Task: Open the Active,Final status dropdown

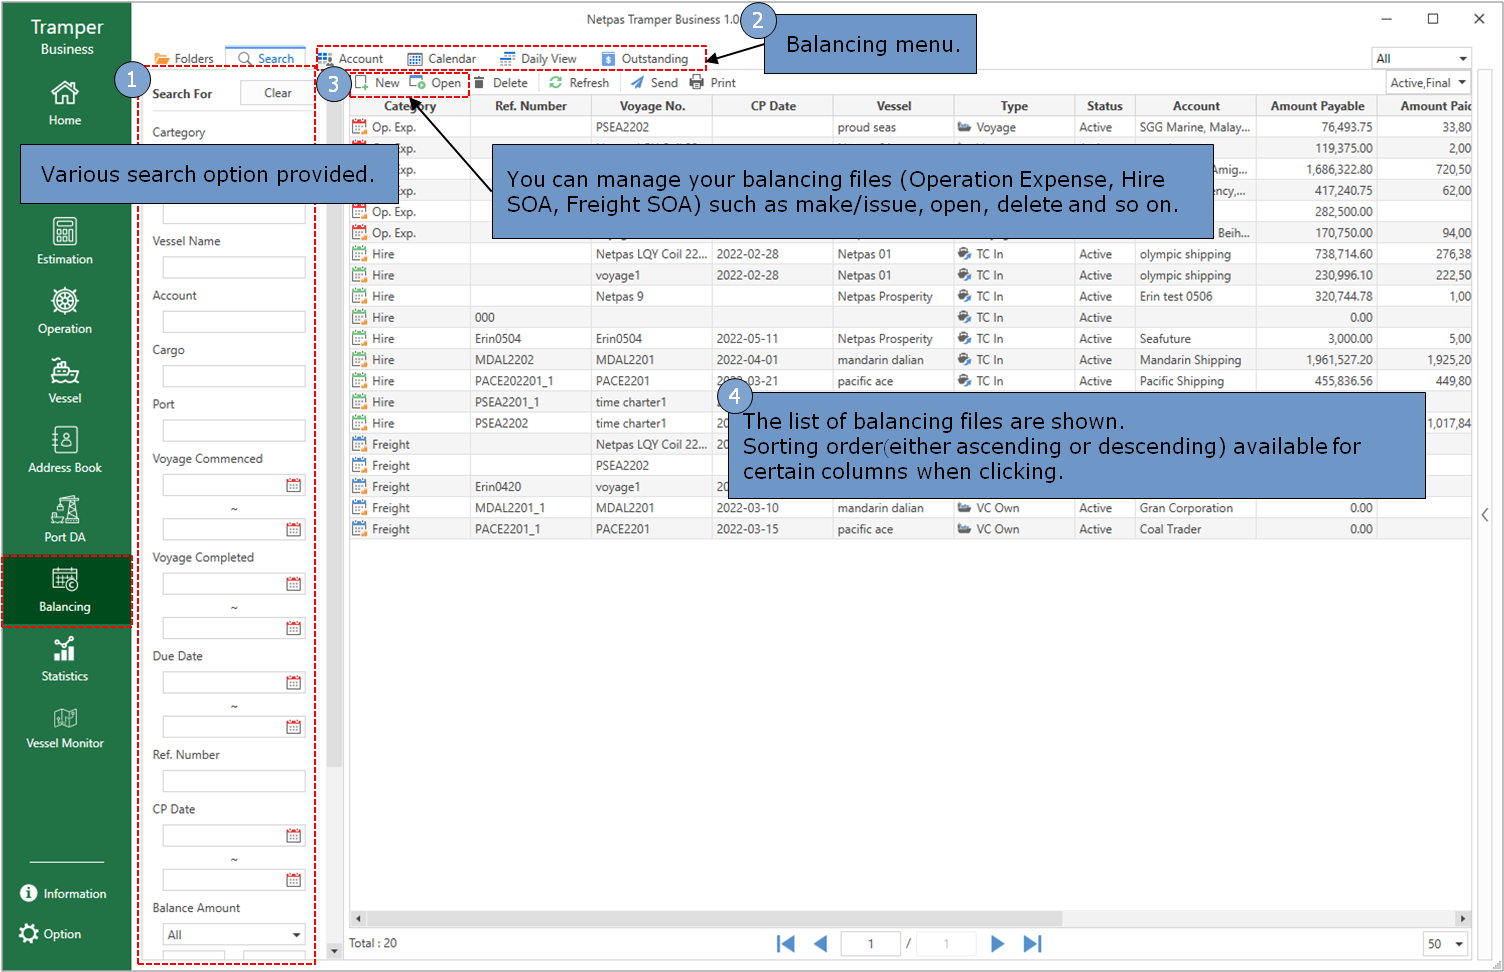Action: point(1427,83)
